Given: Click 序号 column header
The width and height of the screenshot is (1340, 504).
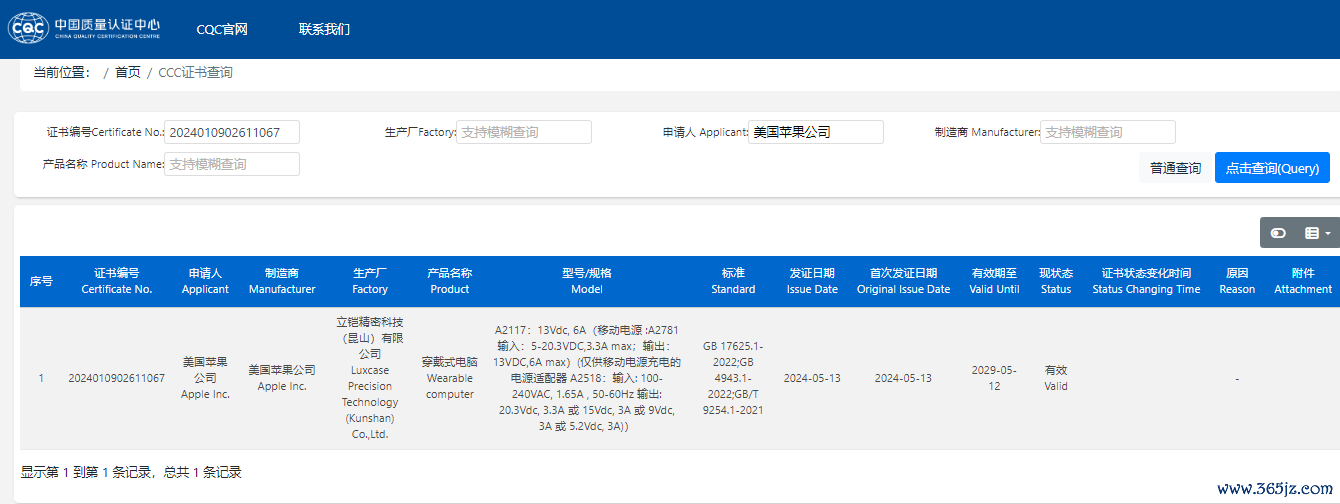Looking at the screenshot, I should pyautogui.click(x=41, y=281).
